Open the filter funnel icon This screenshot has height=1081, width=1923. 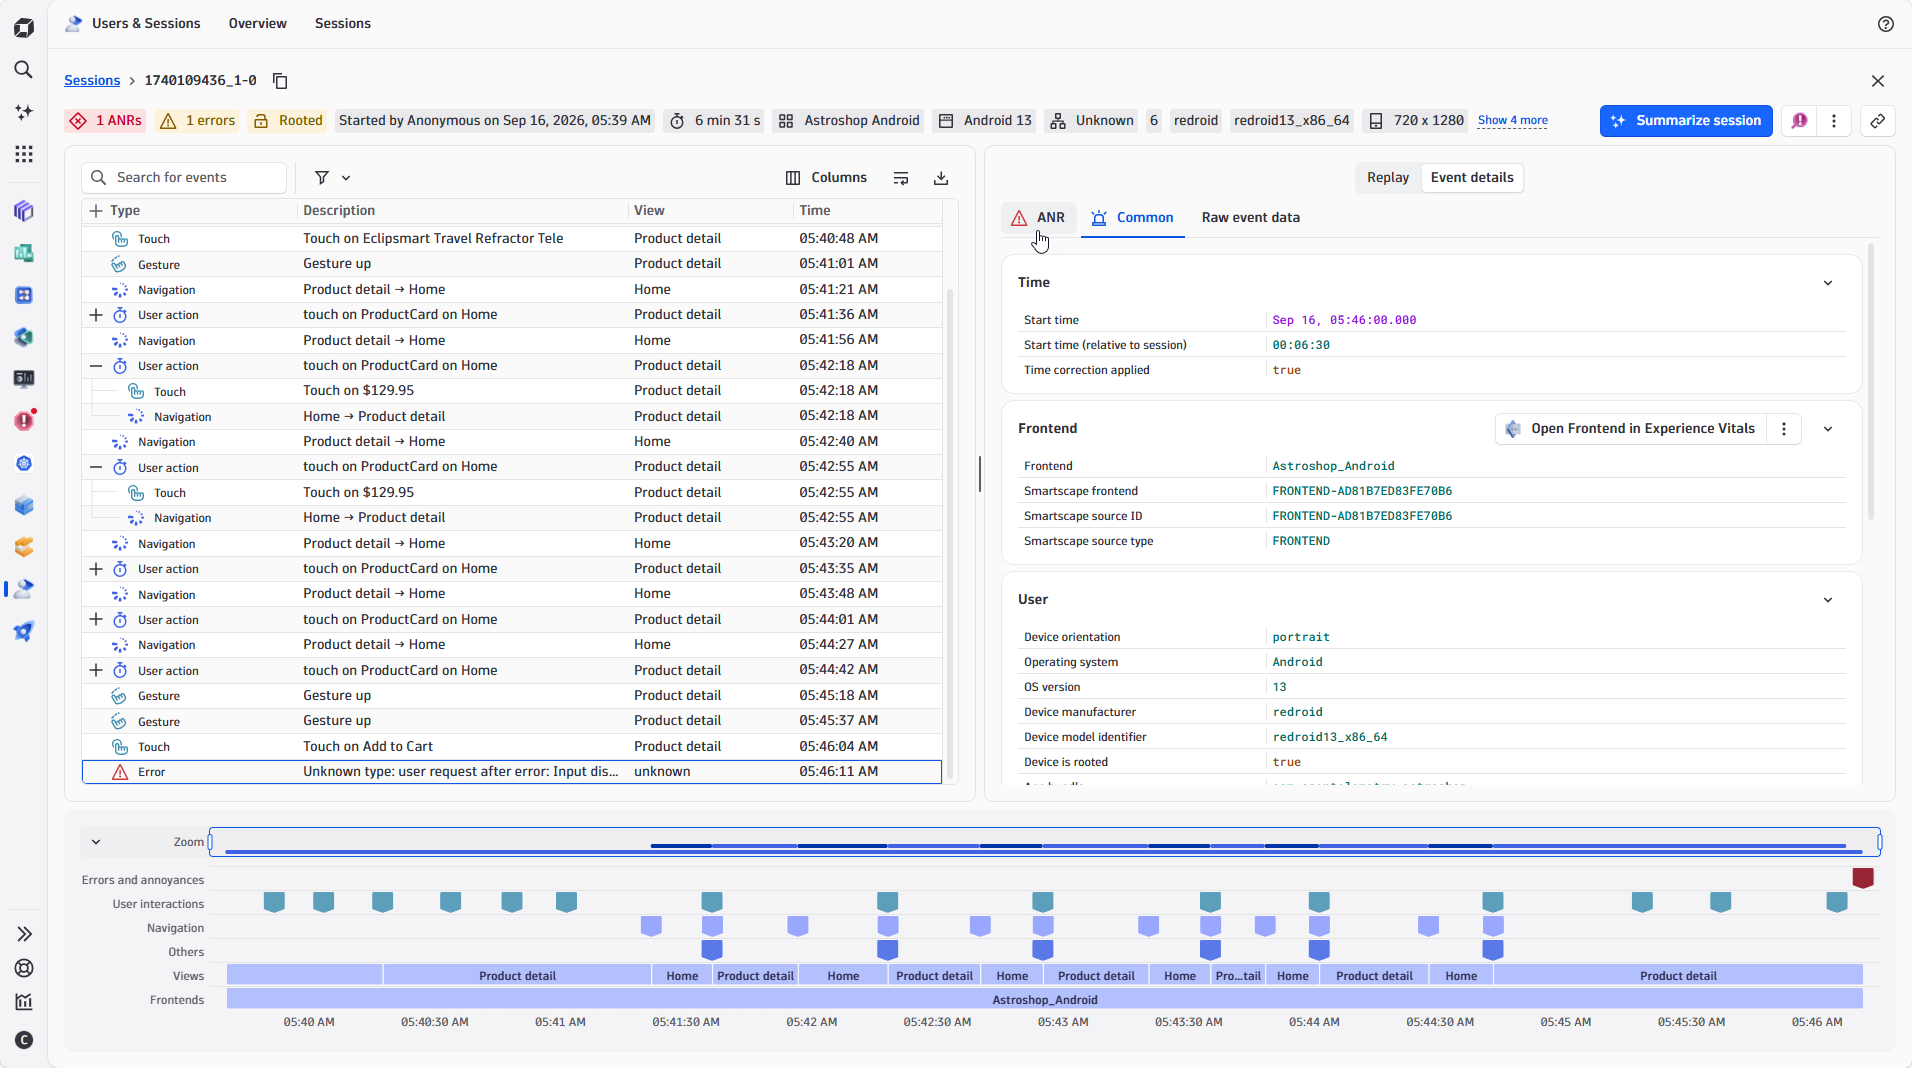[x=323, y=178]
